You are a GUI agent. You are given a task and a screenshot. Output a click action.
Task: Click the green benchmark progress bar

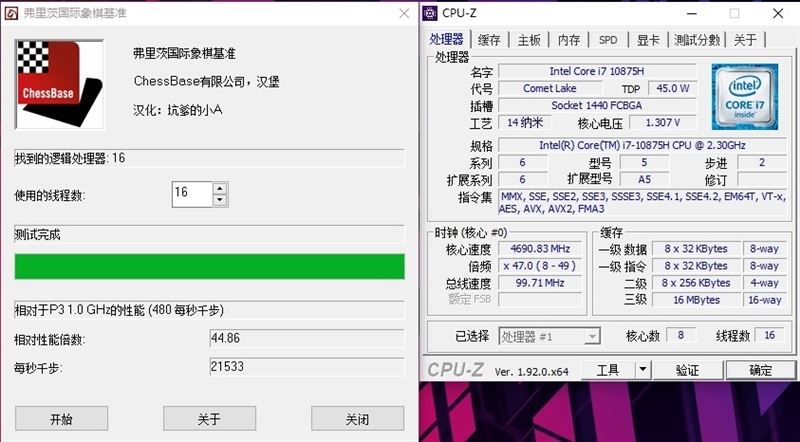click(x=210, y=266)
